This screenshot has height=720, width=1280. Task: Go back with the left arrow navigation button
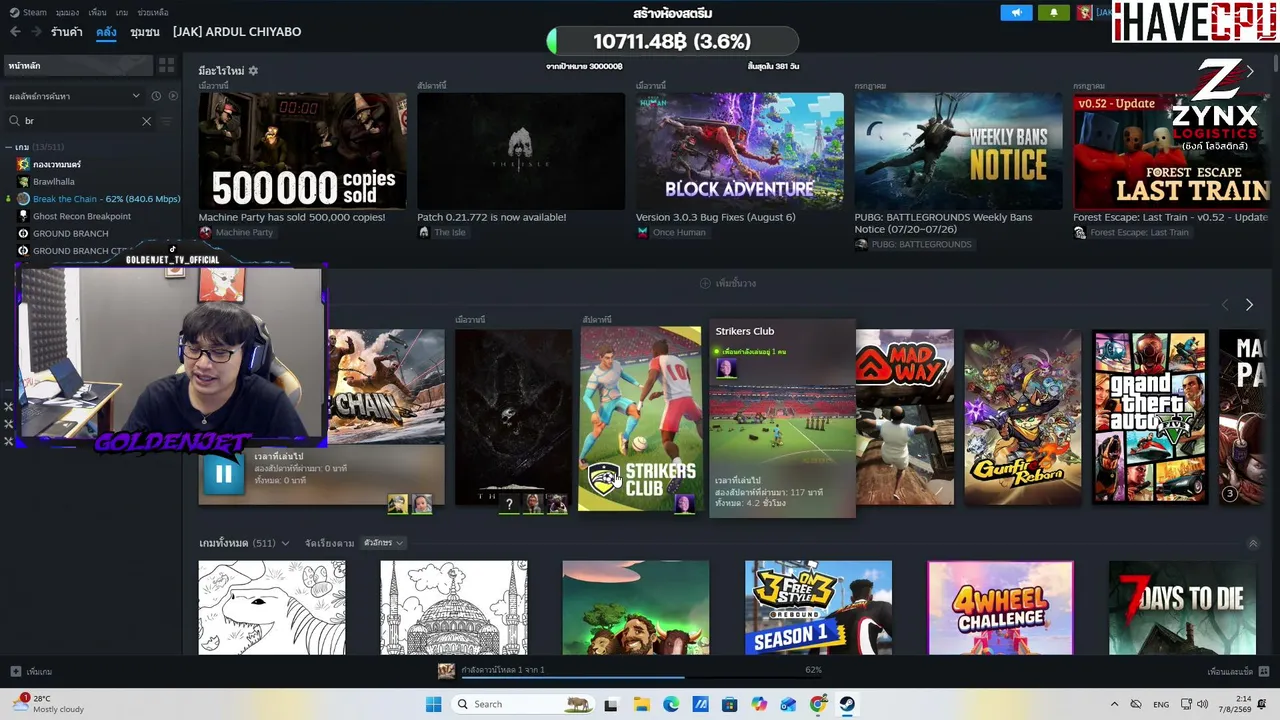pos(15,32)
